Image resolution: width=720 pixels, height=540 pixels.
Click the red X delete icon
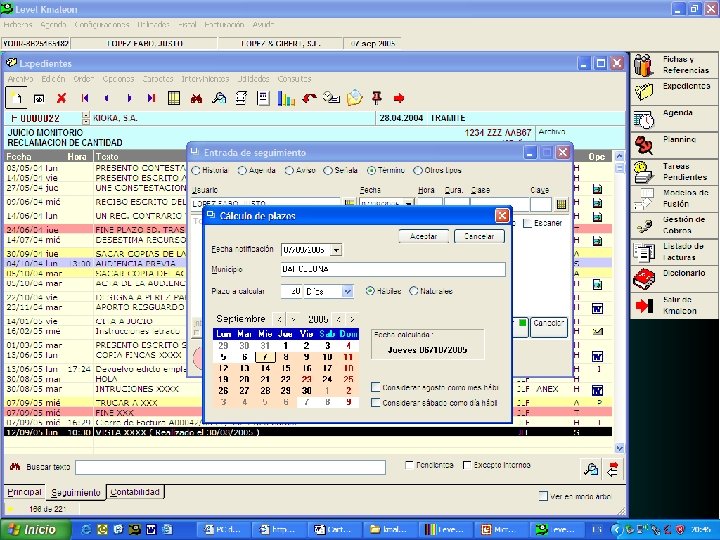(x=62, y=98)
